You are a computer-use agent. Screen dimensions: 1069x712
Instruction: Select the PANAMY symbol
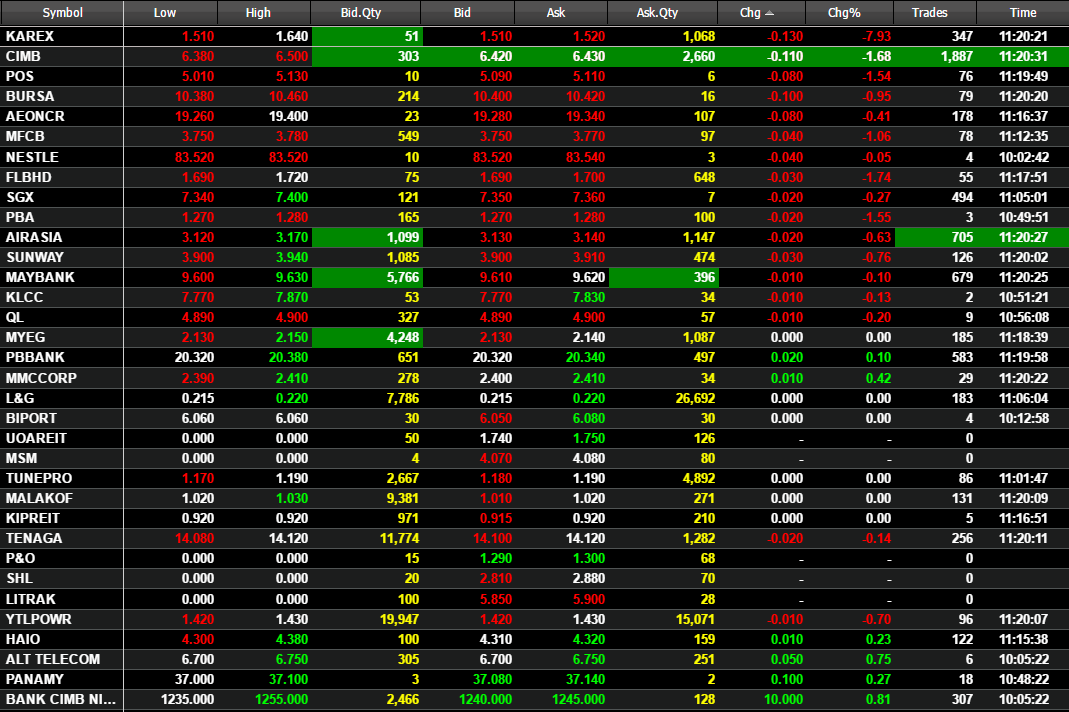pos(35,679)
